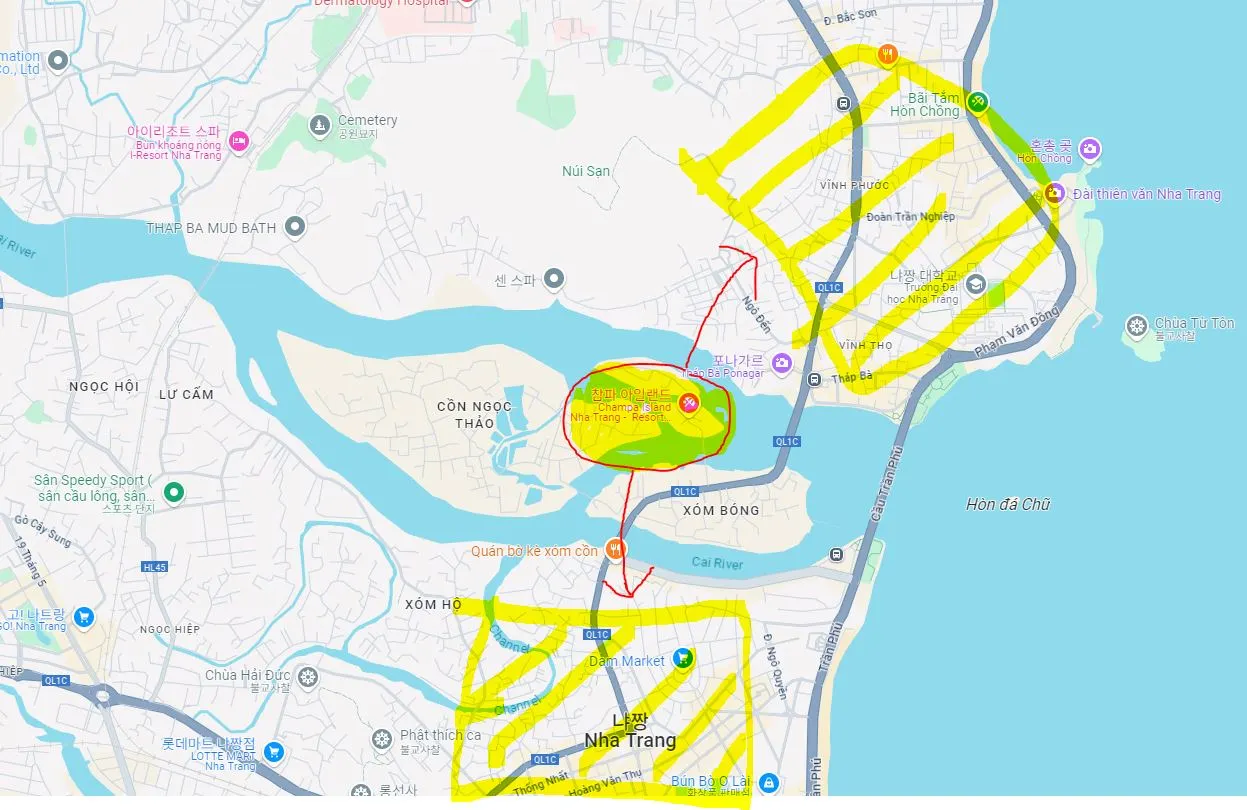The height and width of the screenshot is (810, 1247).
Task: Click the Thap Ba Mud Bath pin
Action: coord(294,227)
